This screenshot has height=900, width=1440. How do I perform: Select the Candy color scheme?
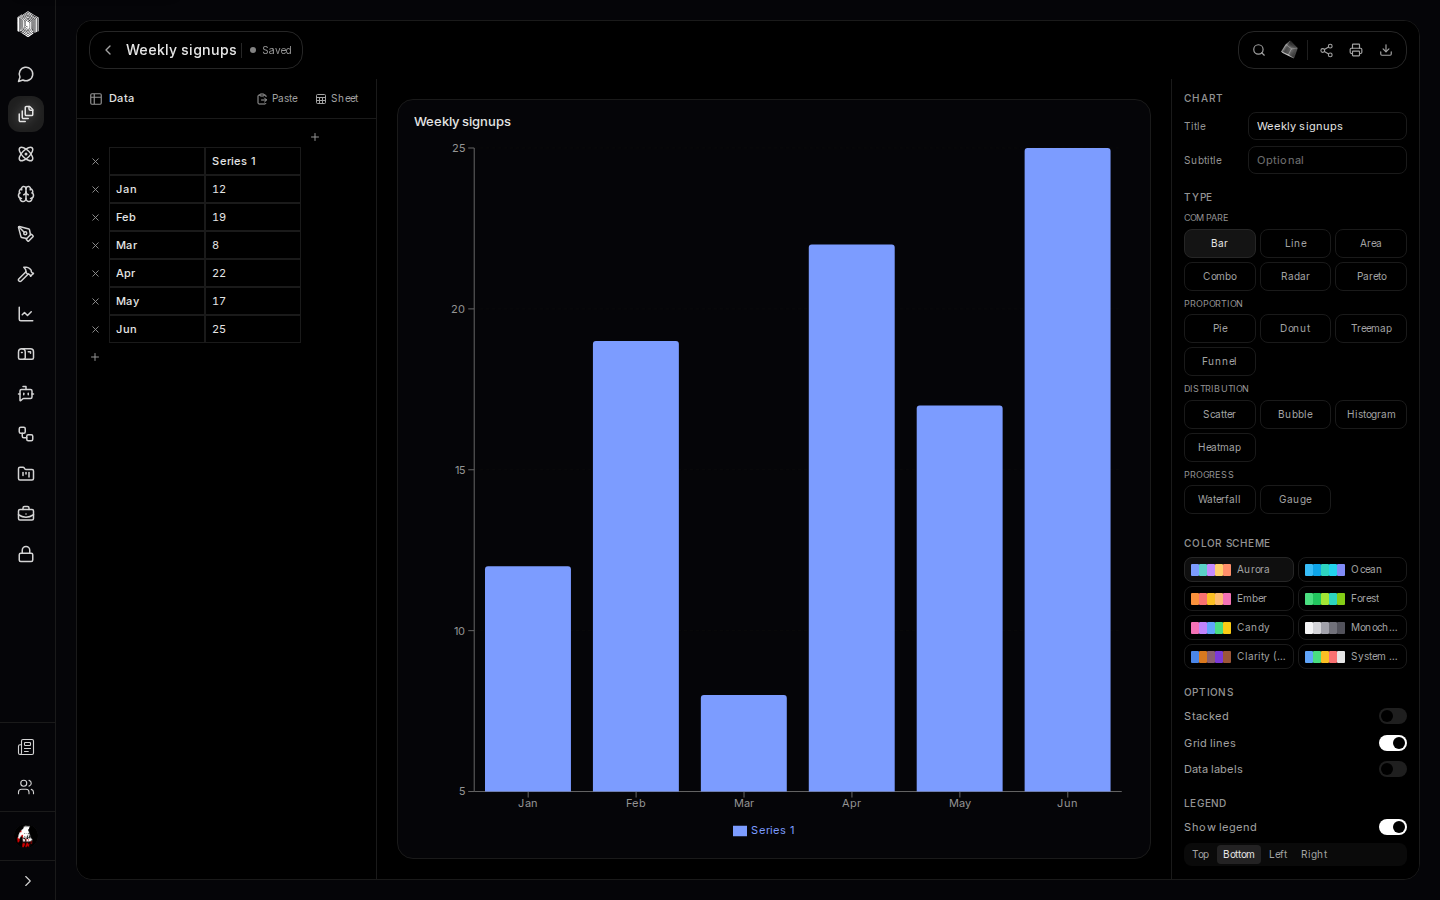point(1238,627)
